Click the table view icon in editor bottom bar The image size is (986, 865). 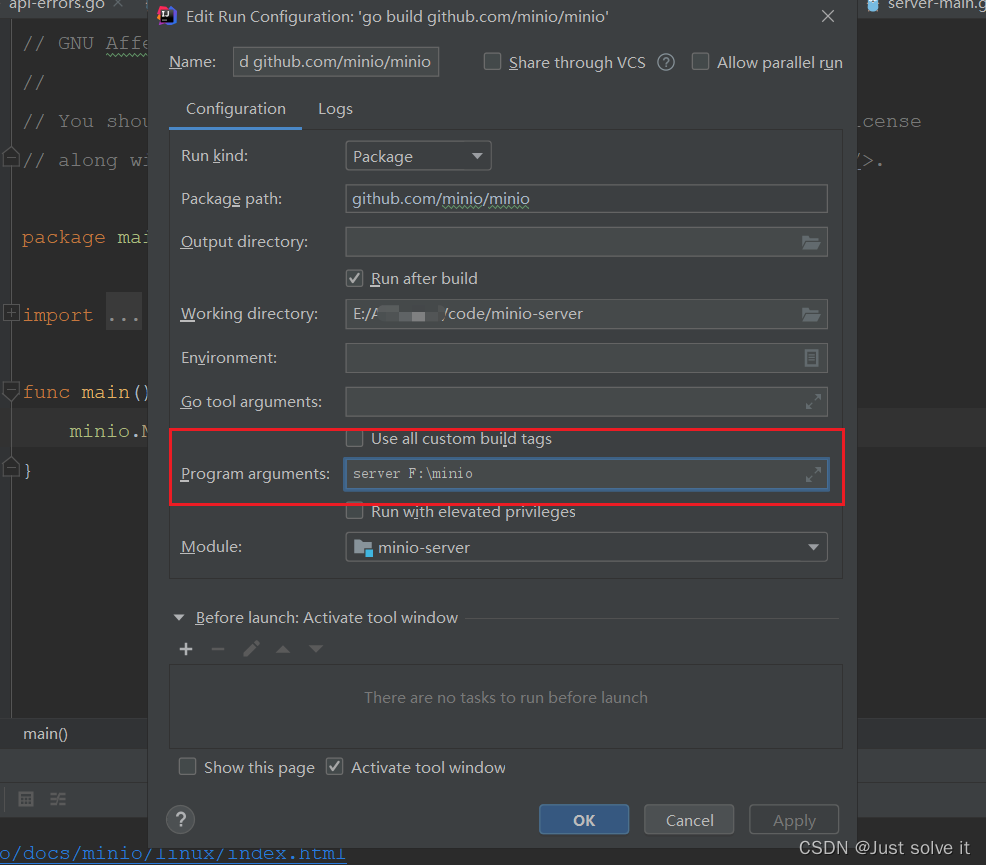pyautogui.click(x=26, y=799)
